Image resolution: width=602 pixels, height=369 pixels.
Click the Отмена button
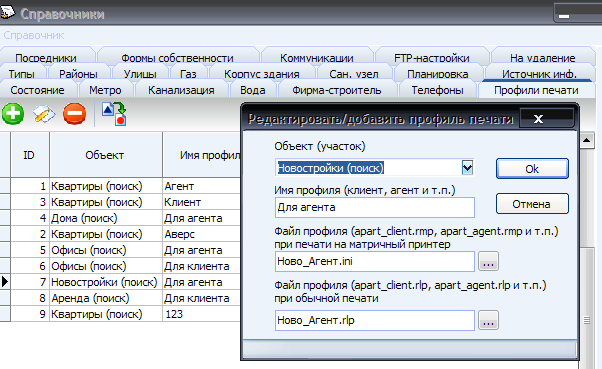pyautogui.click(x=532, y=204)
